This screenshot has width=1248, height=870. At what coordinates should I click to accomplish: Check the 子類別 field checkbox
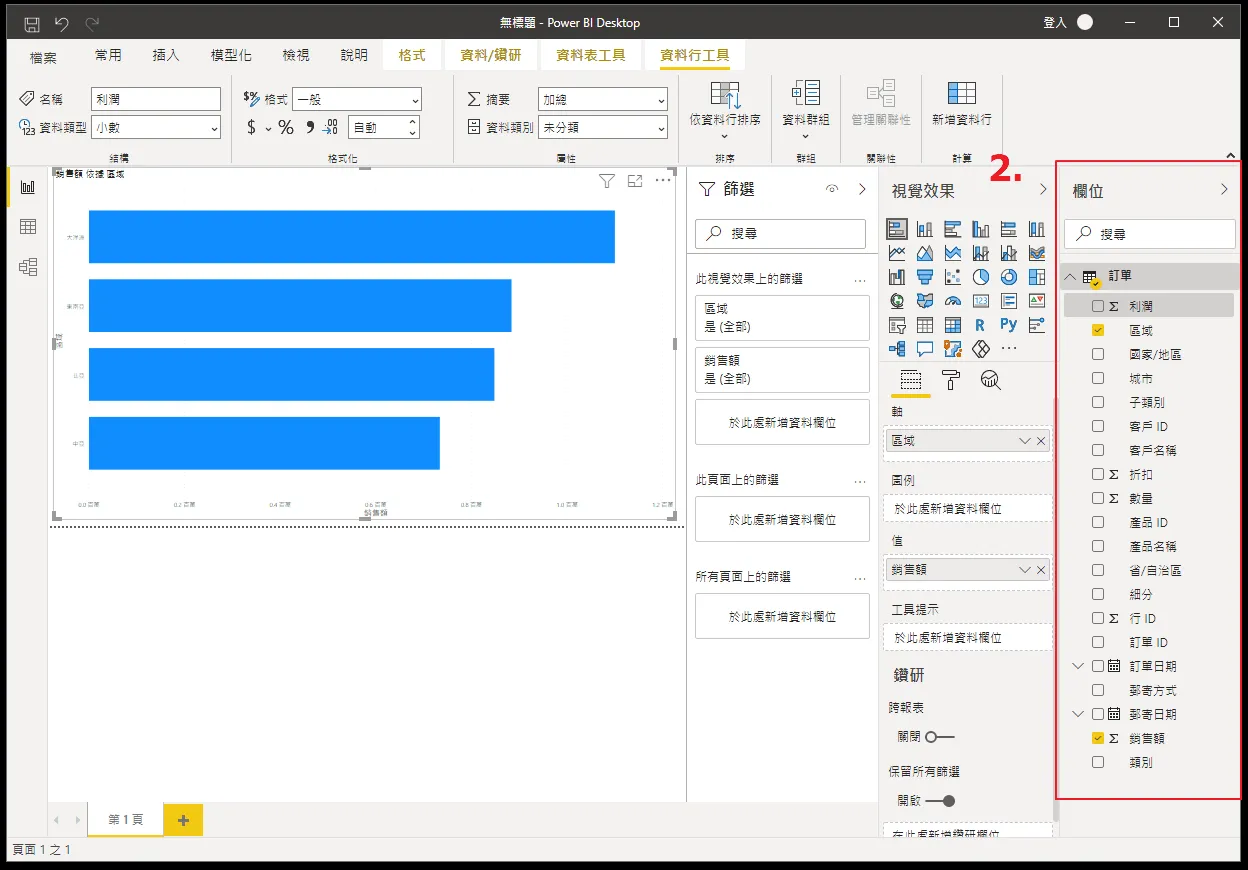[1098, 402]
